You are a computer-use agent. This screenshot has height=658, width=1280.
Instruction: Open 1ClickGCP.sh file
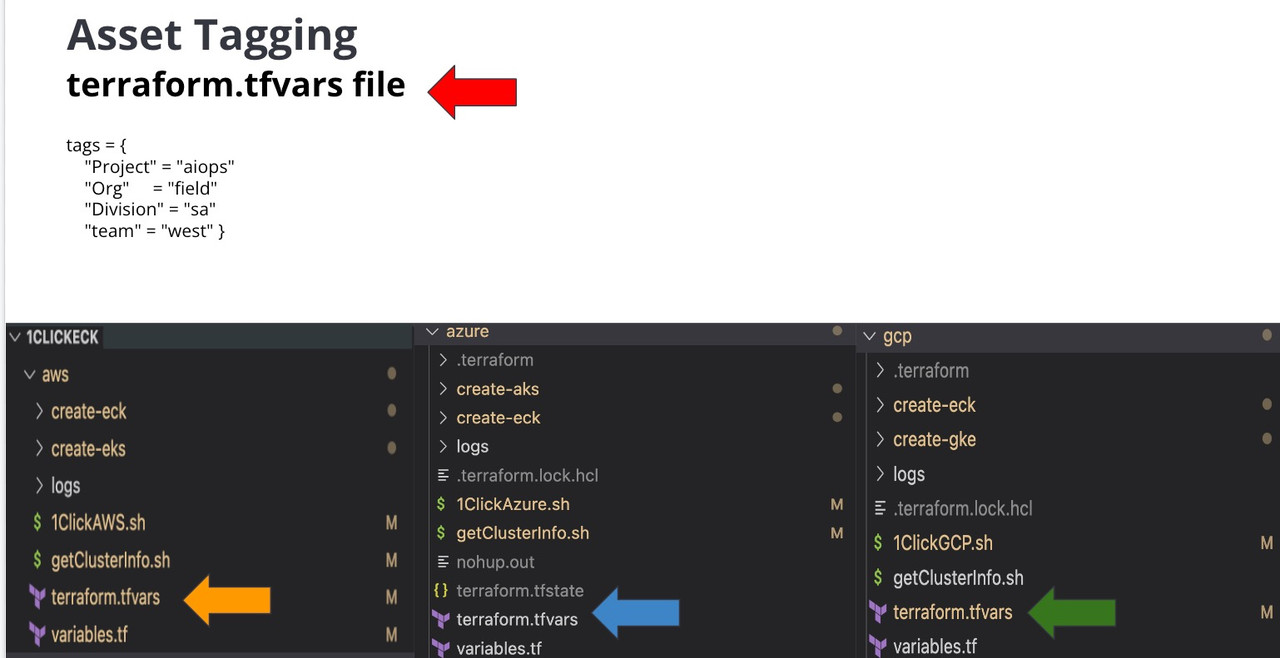pyautogui.click(x=943, y=543)
